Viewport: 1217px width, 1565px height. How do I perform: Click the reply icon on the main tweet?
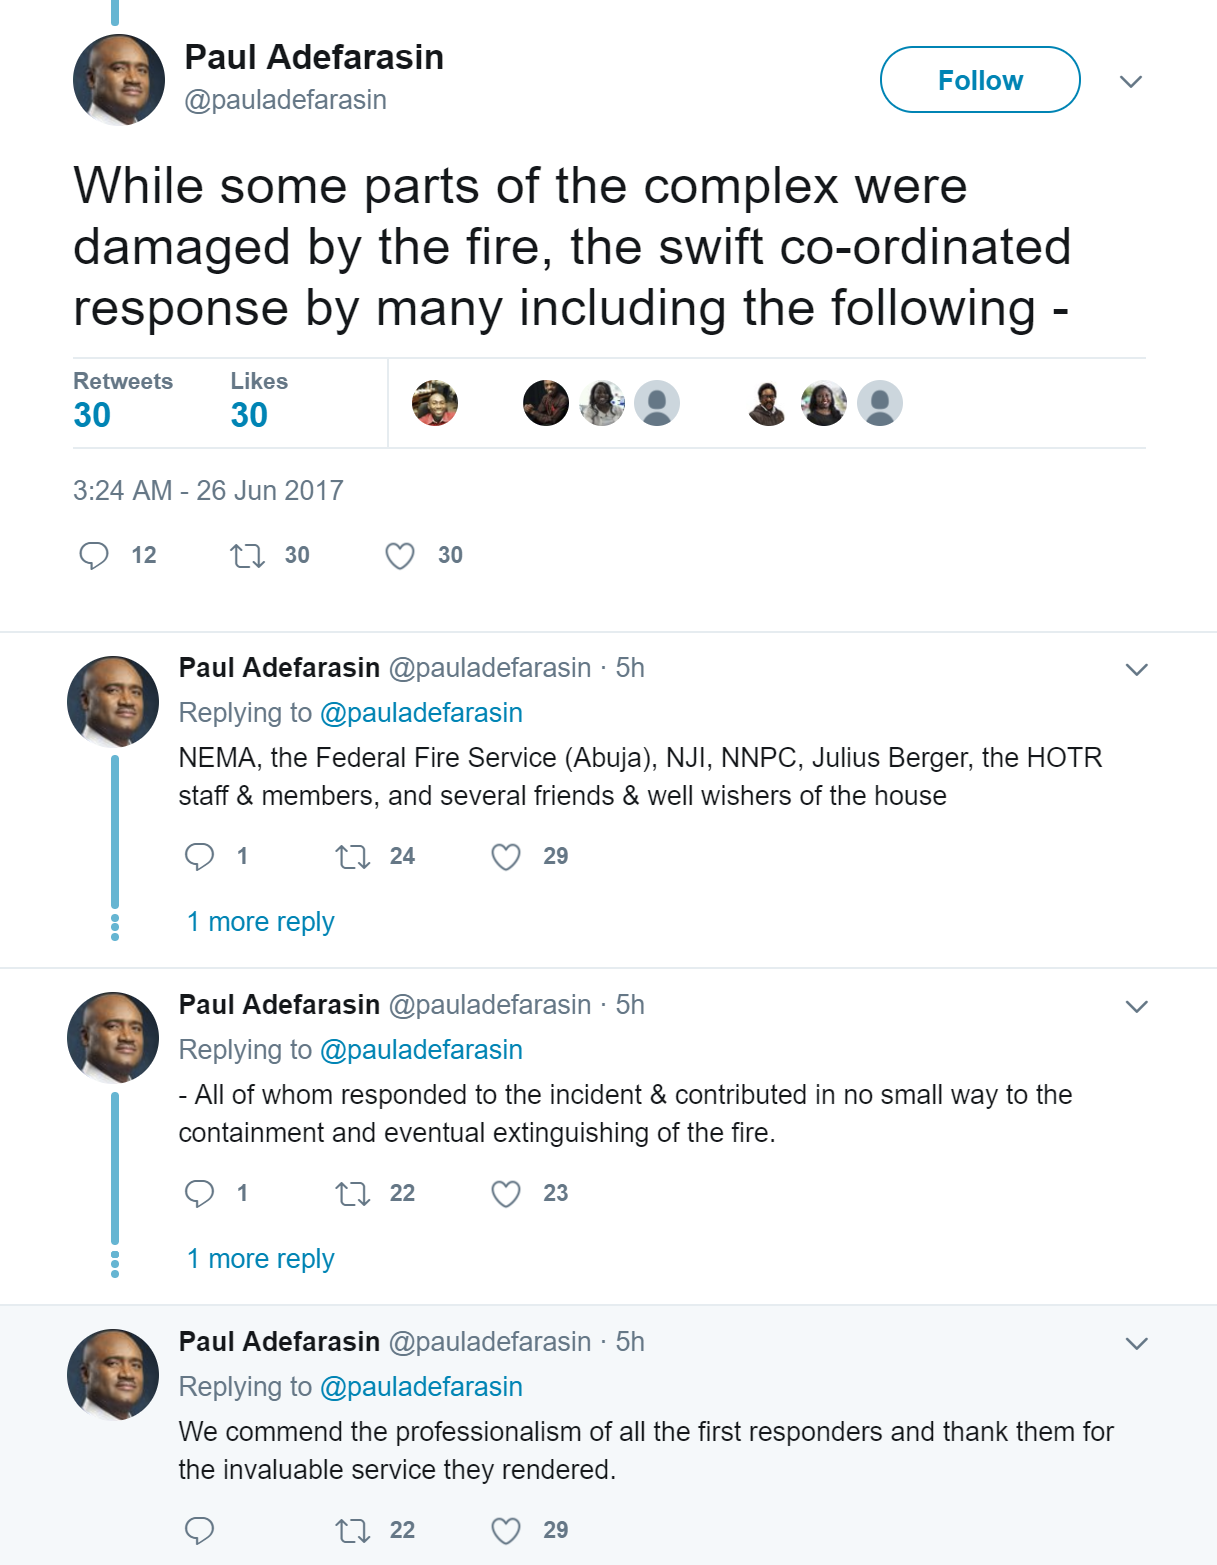[x=94, y=555]
